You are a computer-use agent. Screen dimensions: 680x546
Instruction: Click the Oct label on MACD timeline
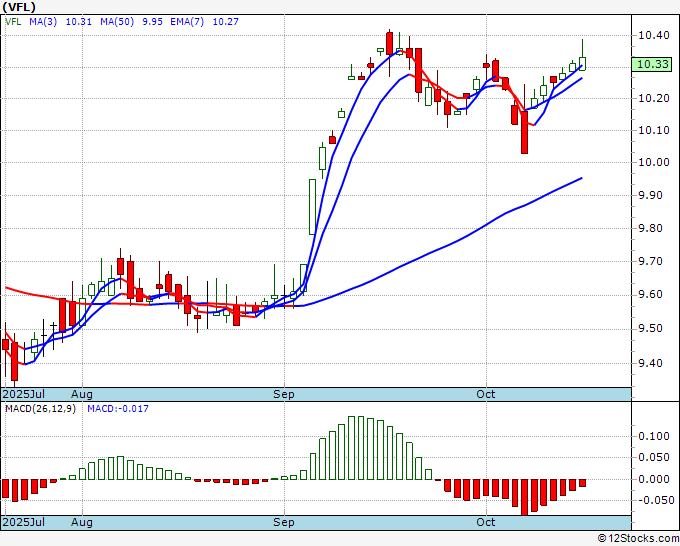tap(485, 522)
